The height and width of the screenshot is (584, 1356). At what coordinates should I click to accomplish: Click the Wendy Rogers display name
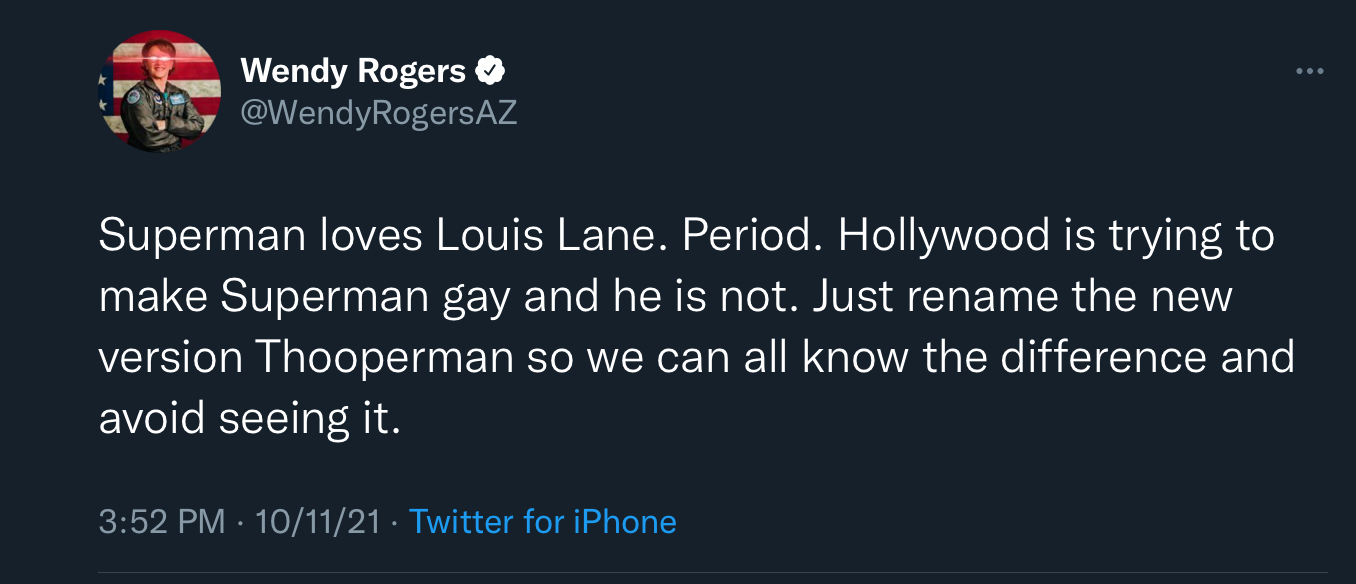353,71
